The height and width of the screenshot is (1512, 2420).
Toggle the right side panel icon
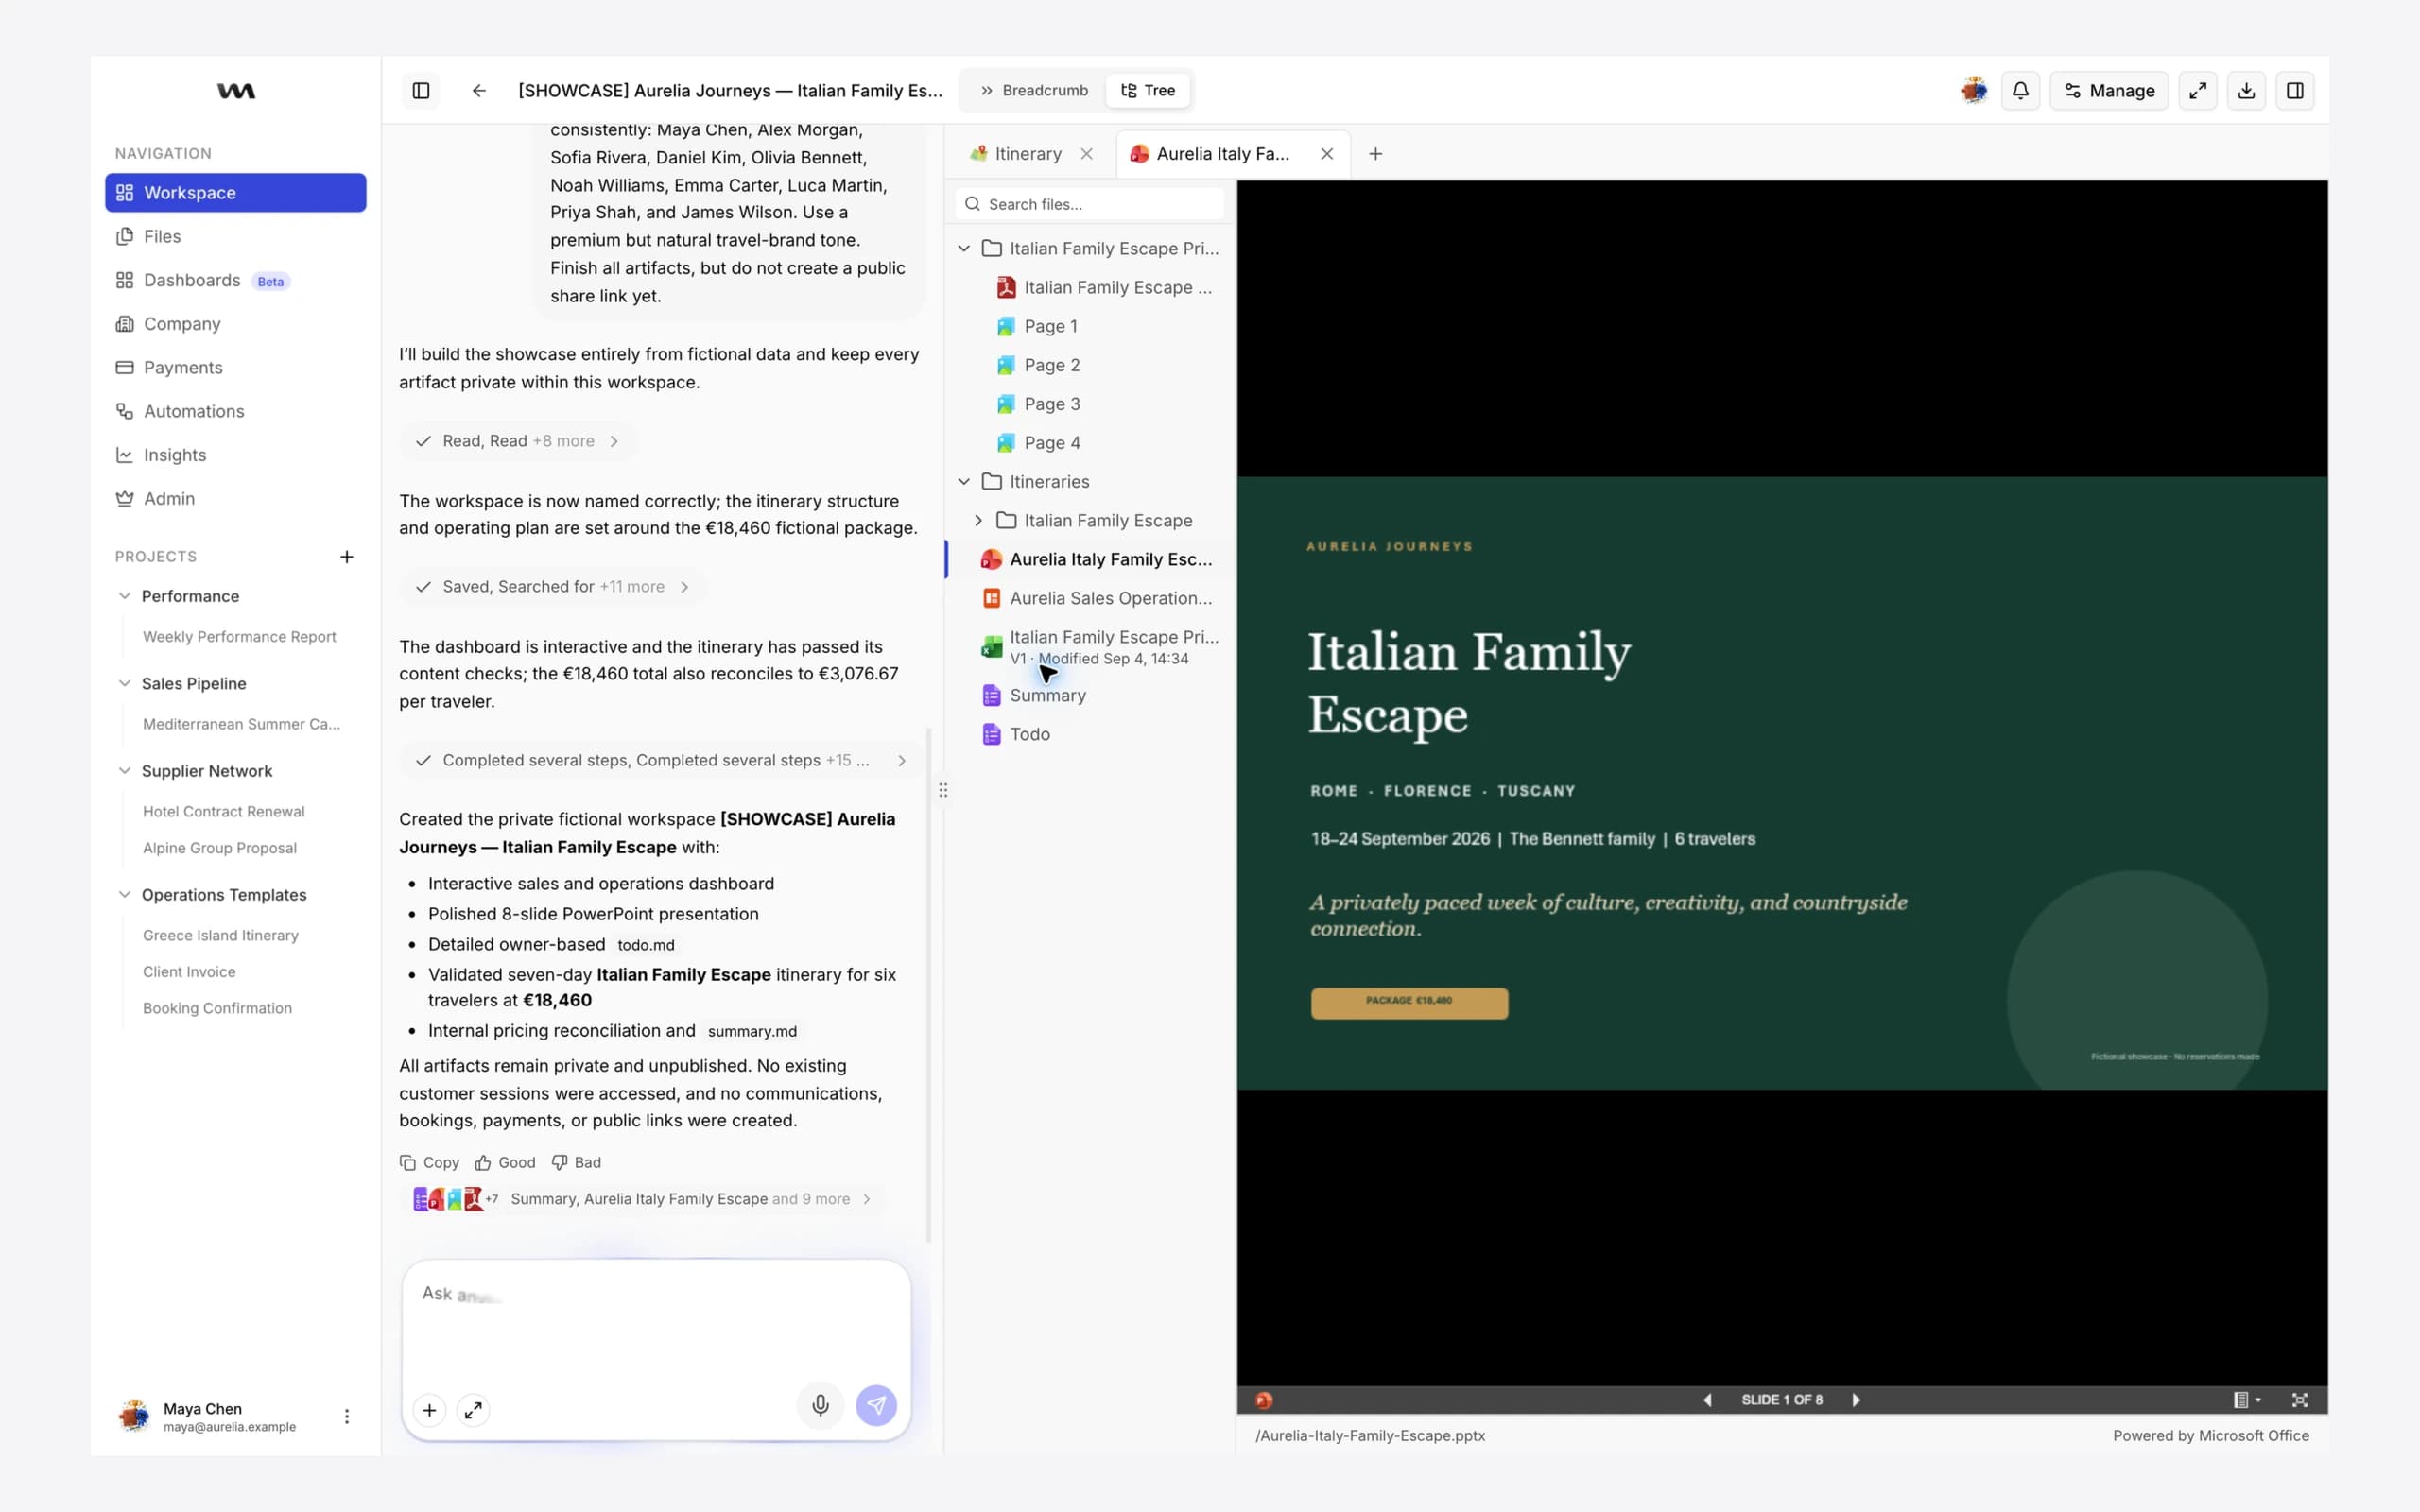click(x=2295, y=91)
